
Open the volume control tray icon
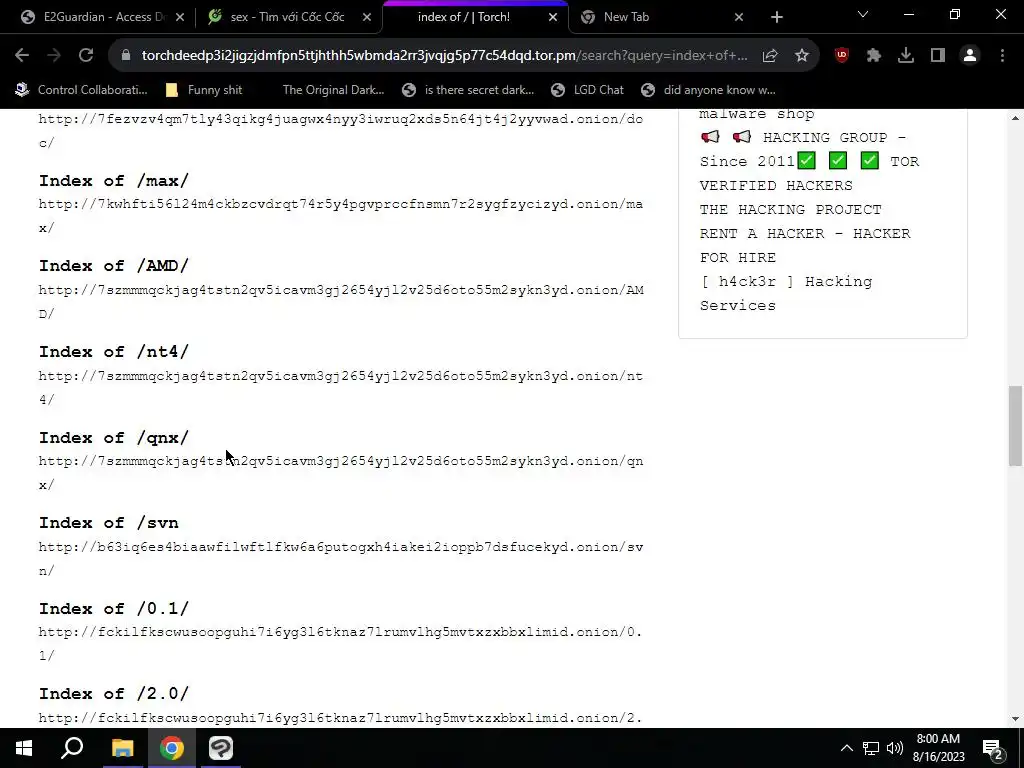coord(895,748)
